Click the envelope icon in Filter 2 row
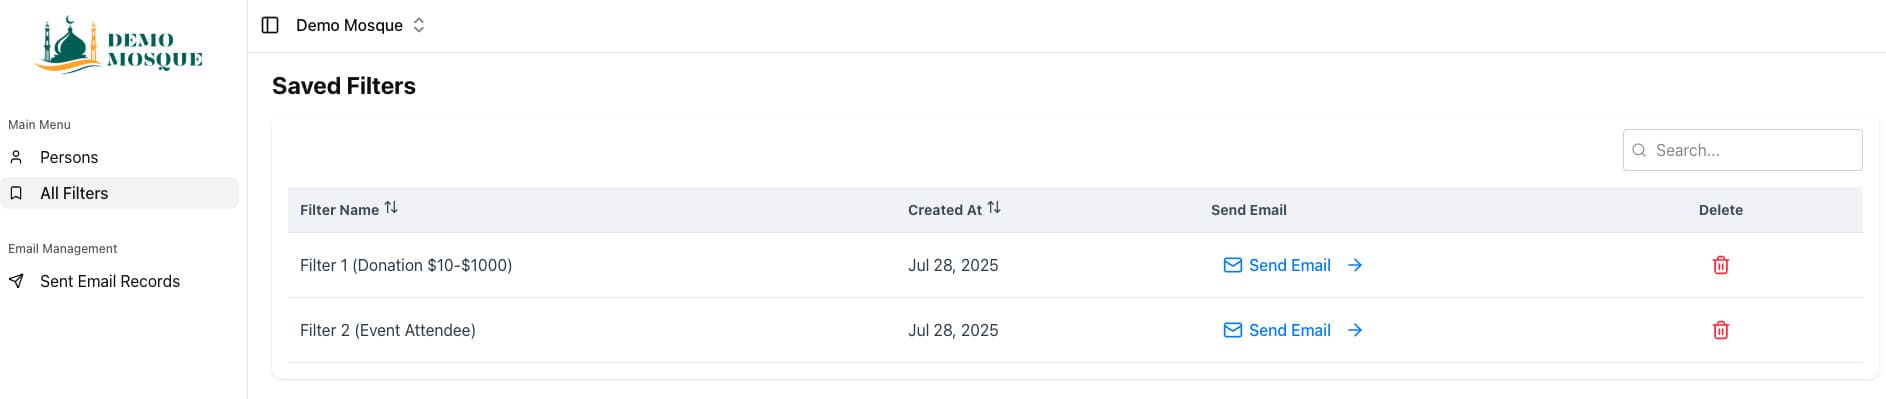The height and width of the screenshot is (399, 1886). point(1233,330)
